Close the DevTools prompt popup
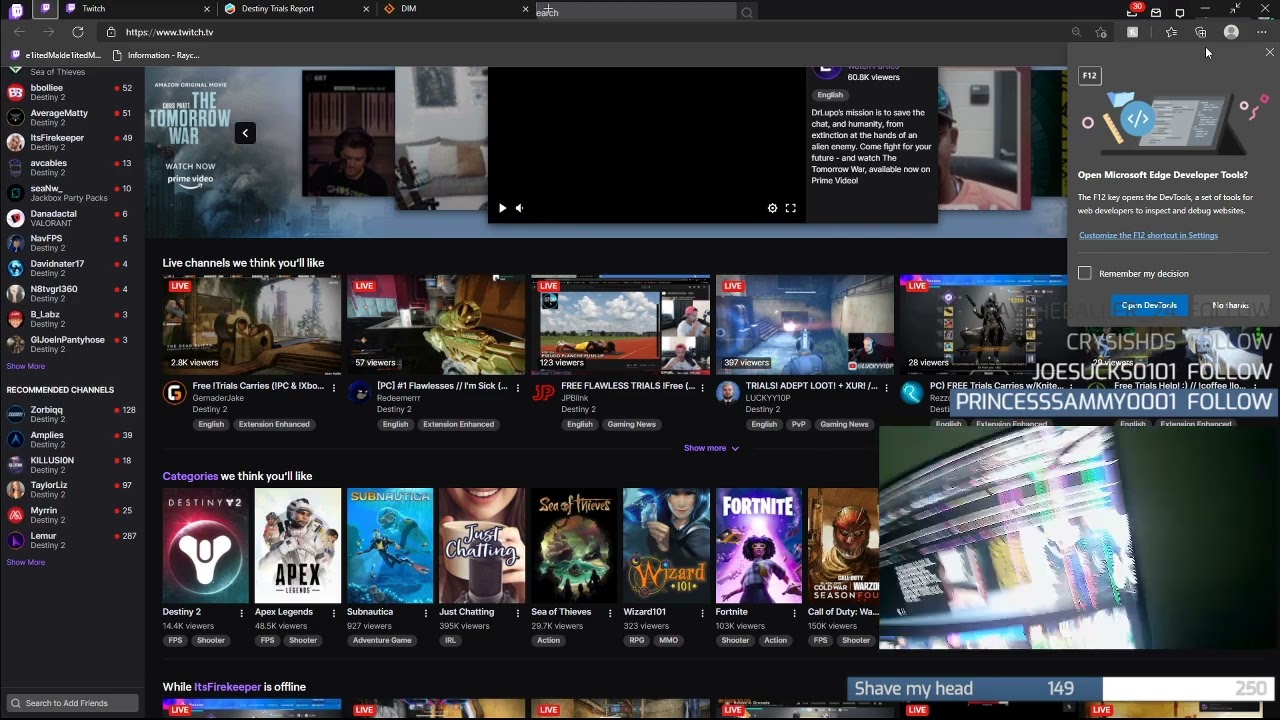The image size is (1280, 720). (1269, 52)
